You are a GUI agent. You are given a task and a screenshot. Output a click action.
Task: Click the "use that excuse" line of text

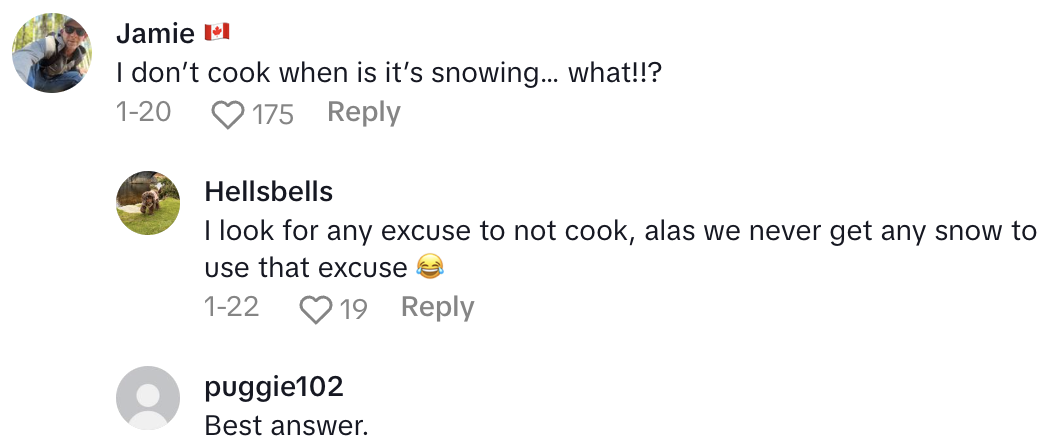click(x=306, y=268)
